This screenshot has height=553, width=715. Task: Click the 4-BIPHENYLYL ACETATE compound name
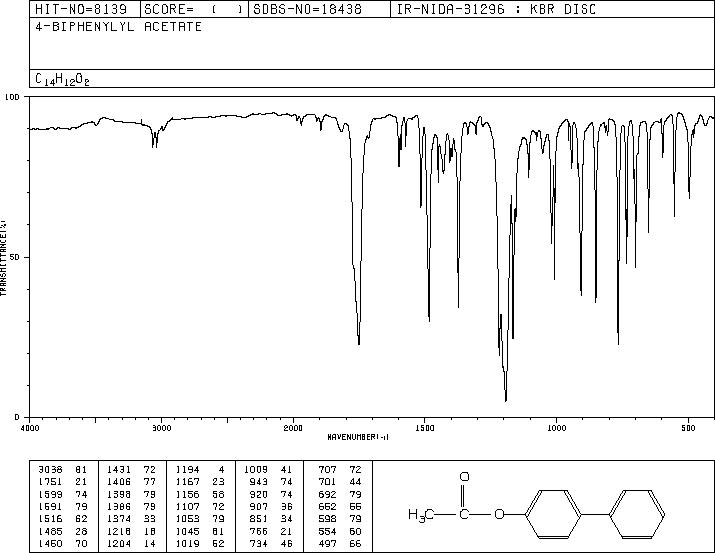tap(119, 27)
